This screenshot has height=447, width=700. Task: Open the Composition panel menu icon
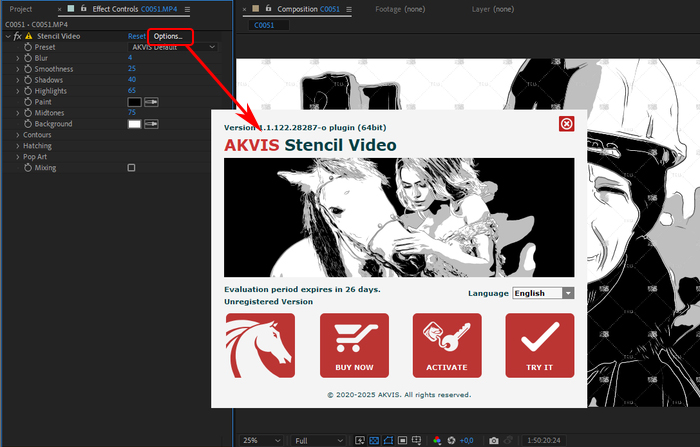[349, 9]
